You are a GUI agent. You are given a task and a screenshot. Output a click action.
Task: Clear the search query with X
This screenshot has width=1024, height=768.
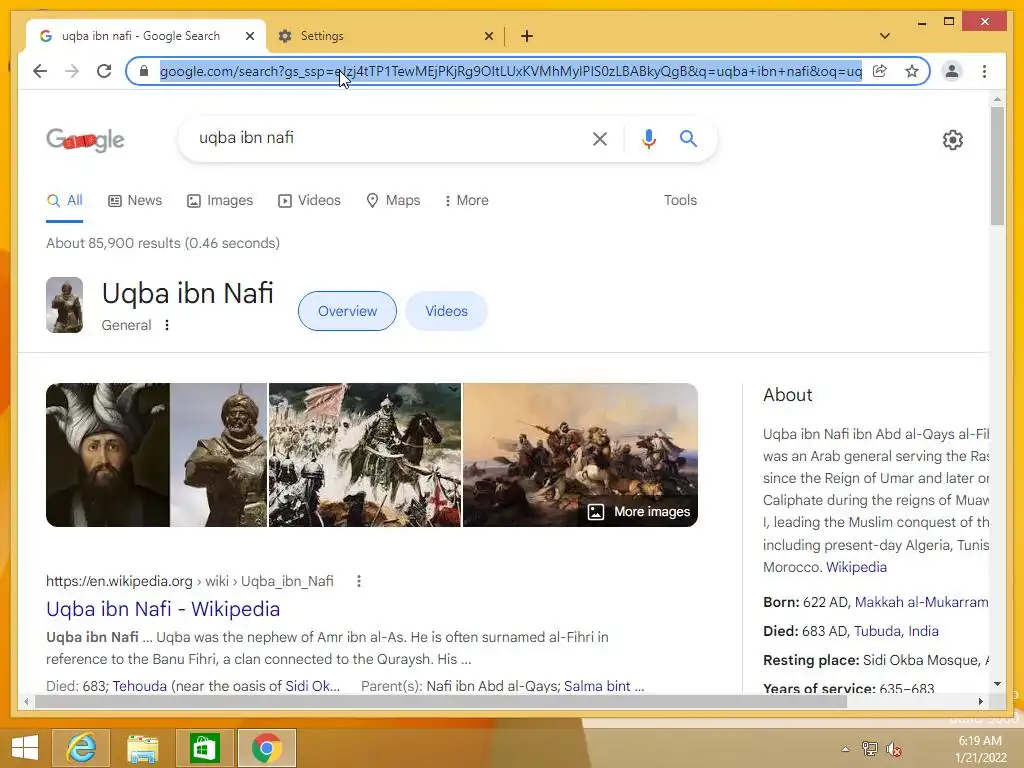(600, 138)
